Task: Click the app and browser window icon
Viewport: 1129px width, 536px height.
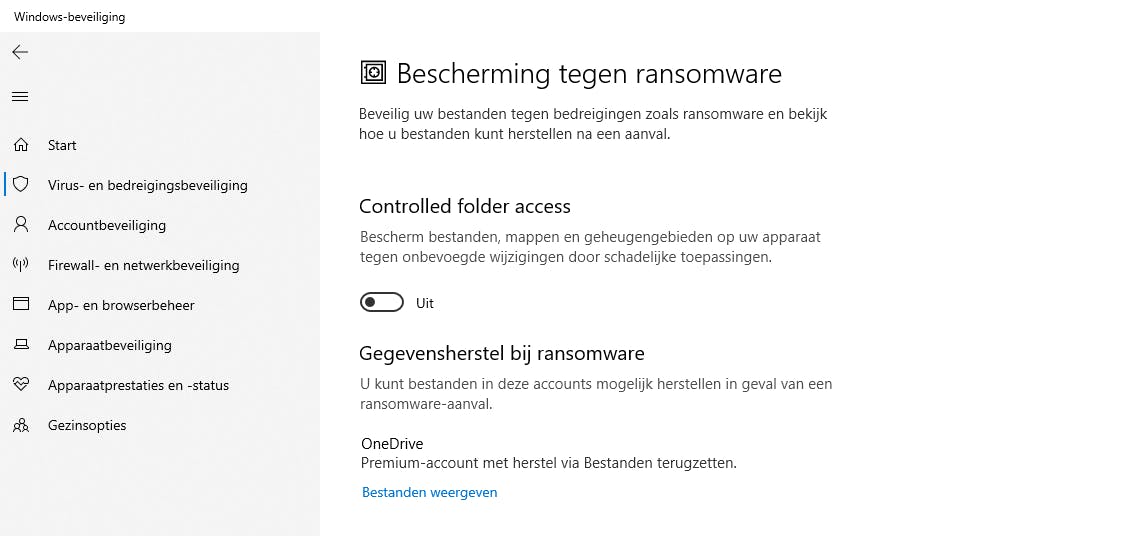Action: pyautogui.click(x=20, y=305)
